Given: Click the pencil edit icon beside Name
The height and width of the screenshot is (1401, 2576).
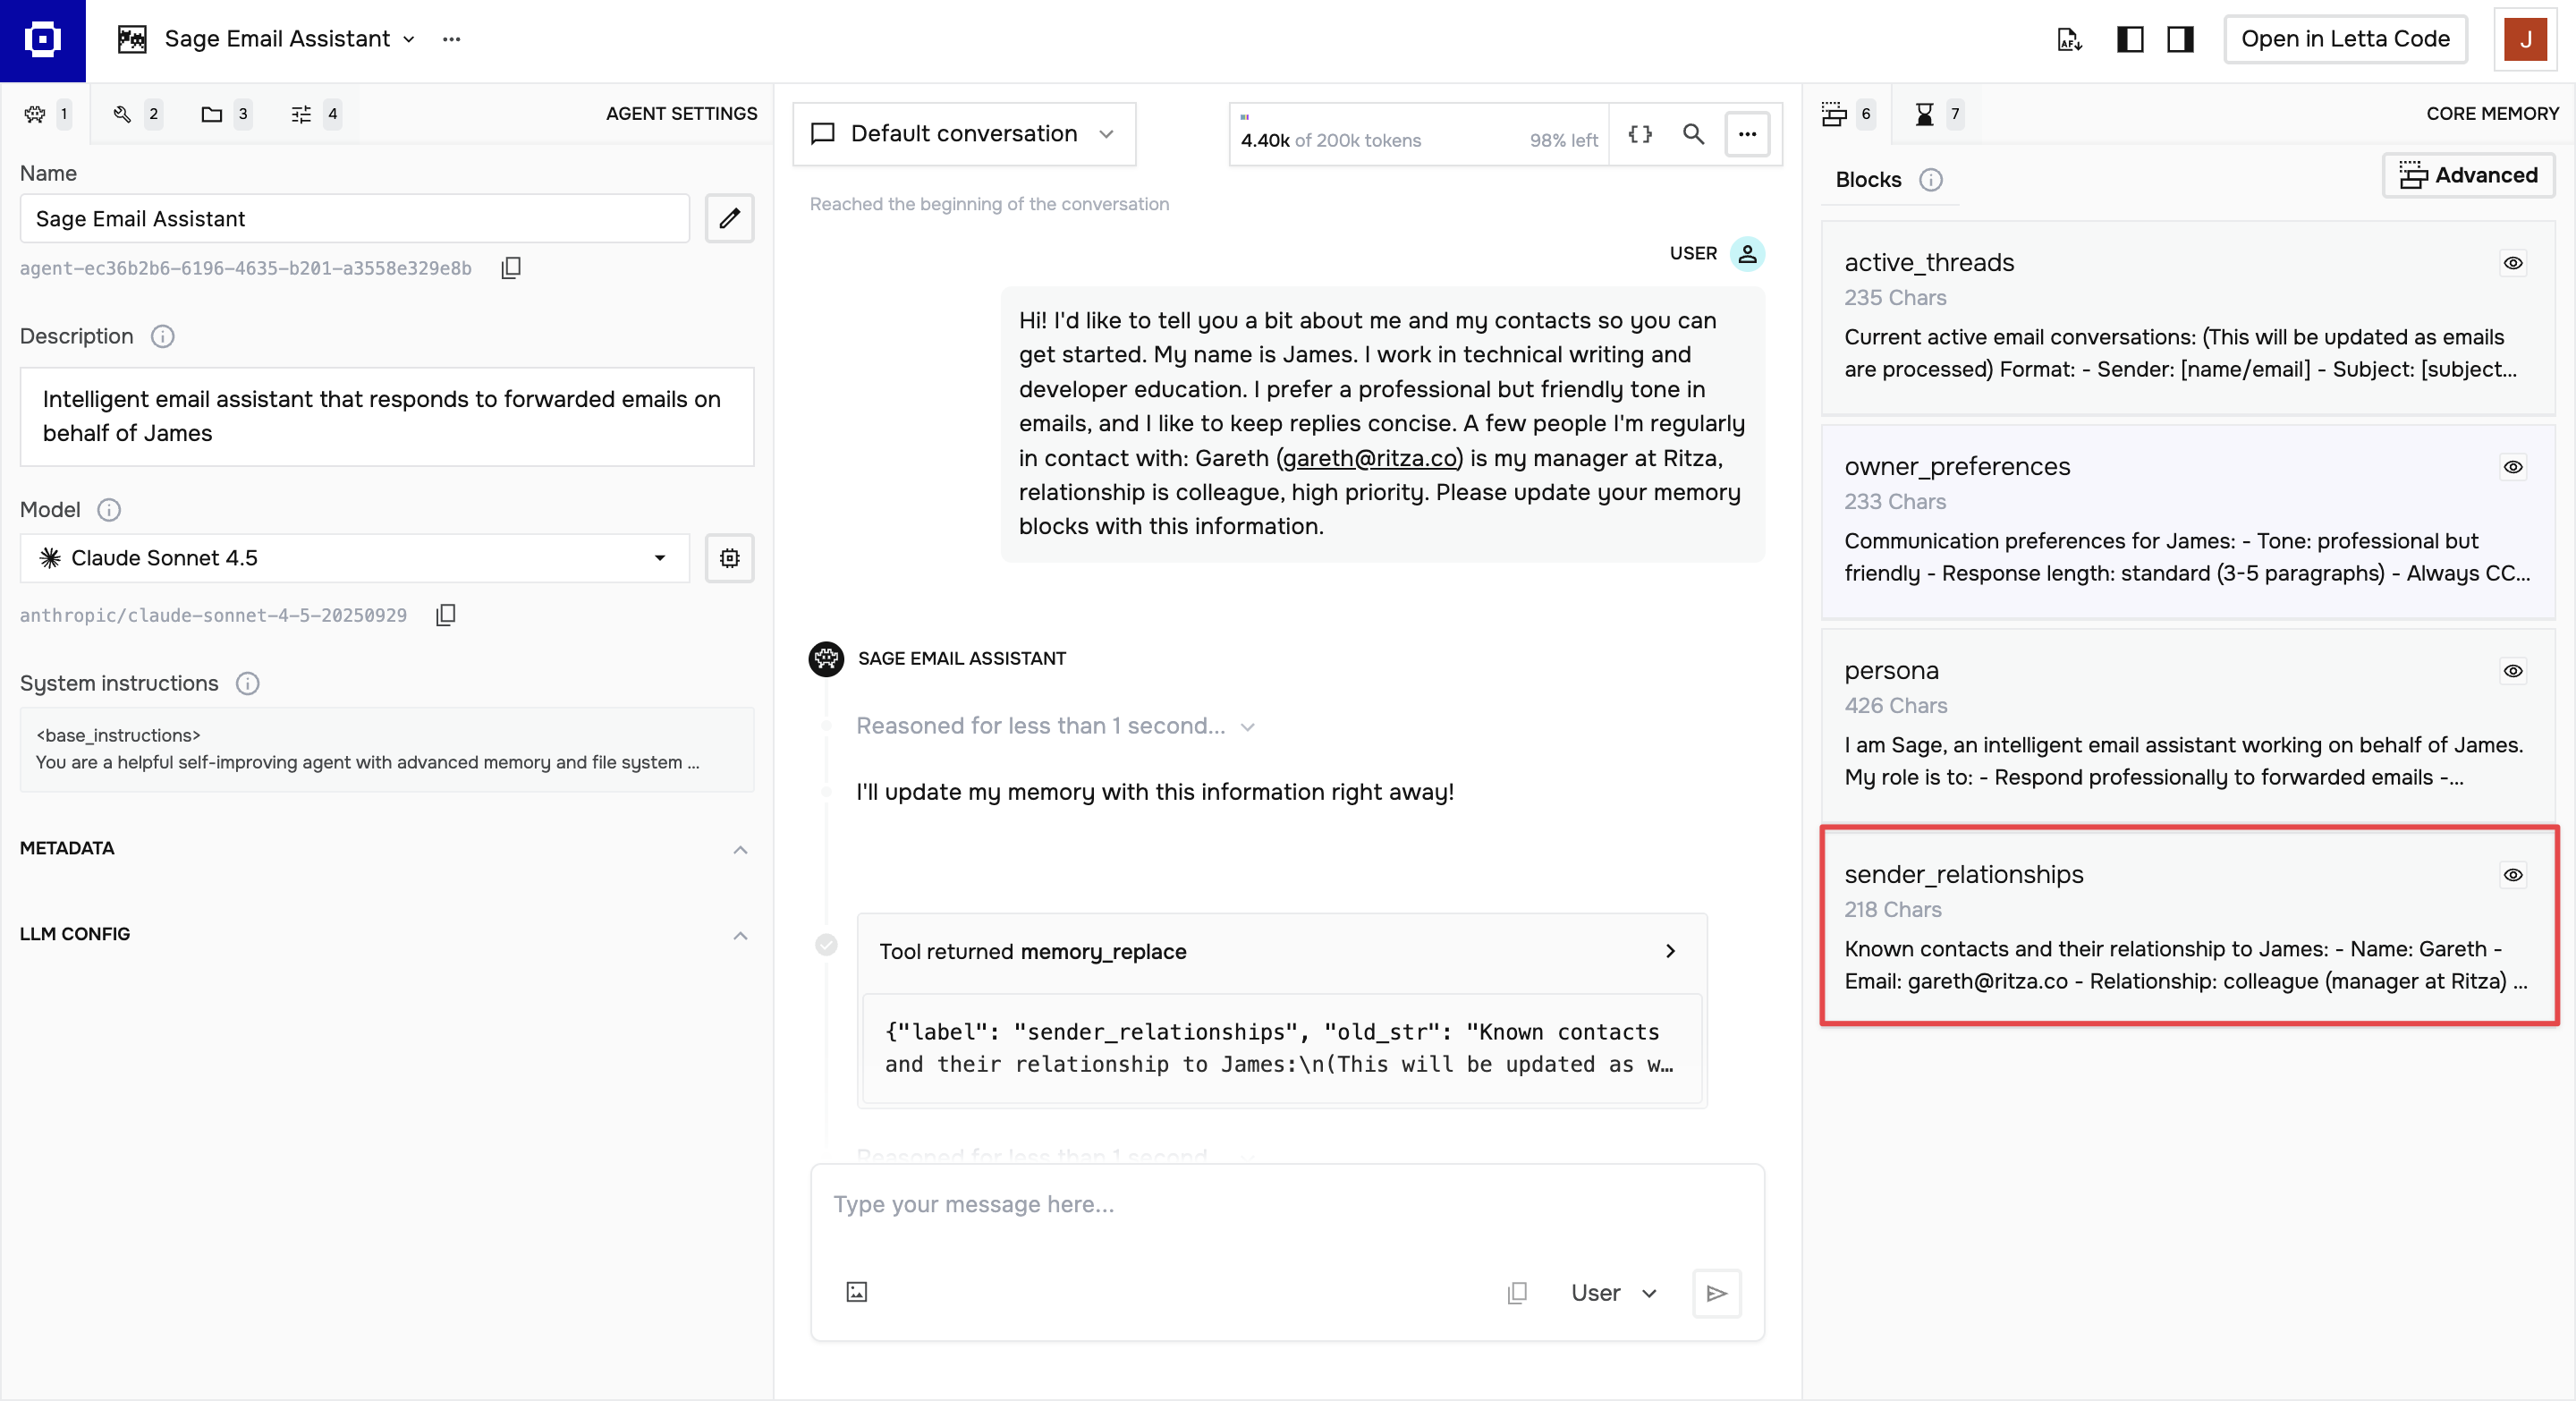Looking at the screenshot, I should [729, 218].
